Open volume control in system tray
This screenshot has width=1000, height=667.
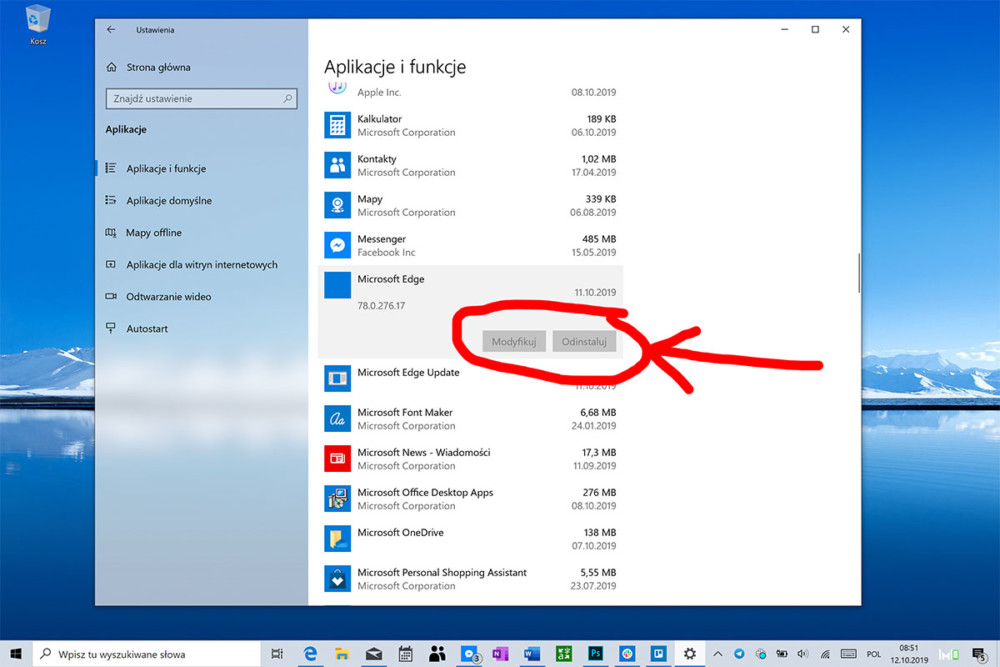803,654
